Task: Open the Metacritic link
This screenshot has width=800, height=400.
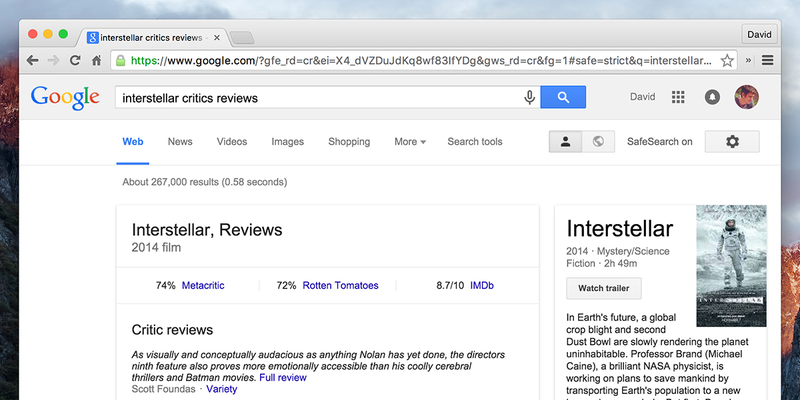Action: pyautogui.click(x=203, y=285)
